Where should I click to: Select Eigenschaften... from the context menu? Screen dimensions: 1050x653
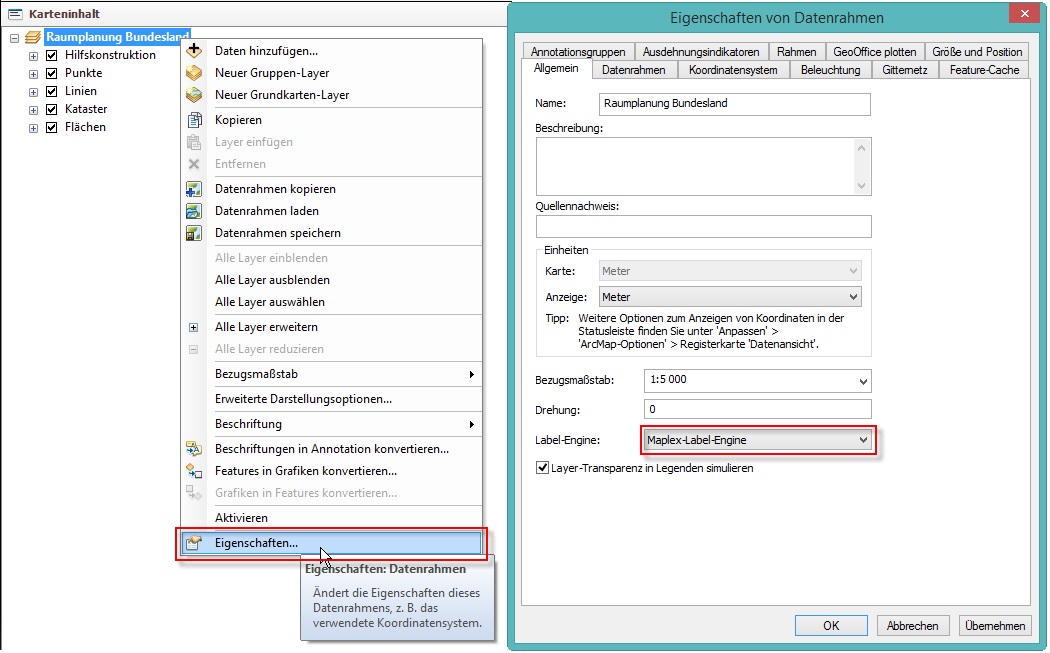256,543
